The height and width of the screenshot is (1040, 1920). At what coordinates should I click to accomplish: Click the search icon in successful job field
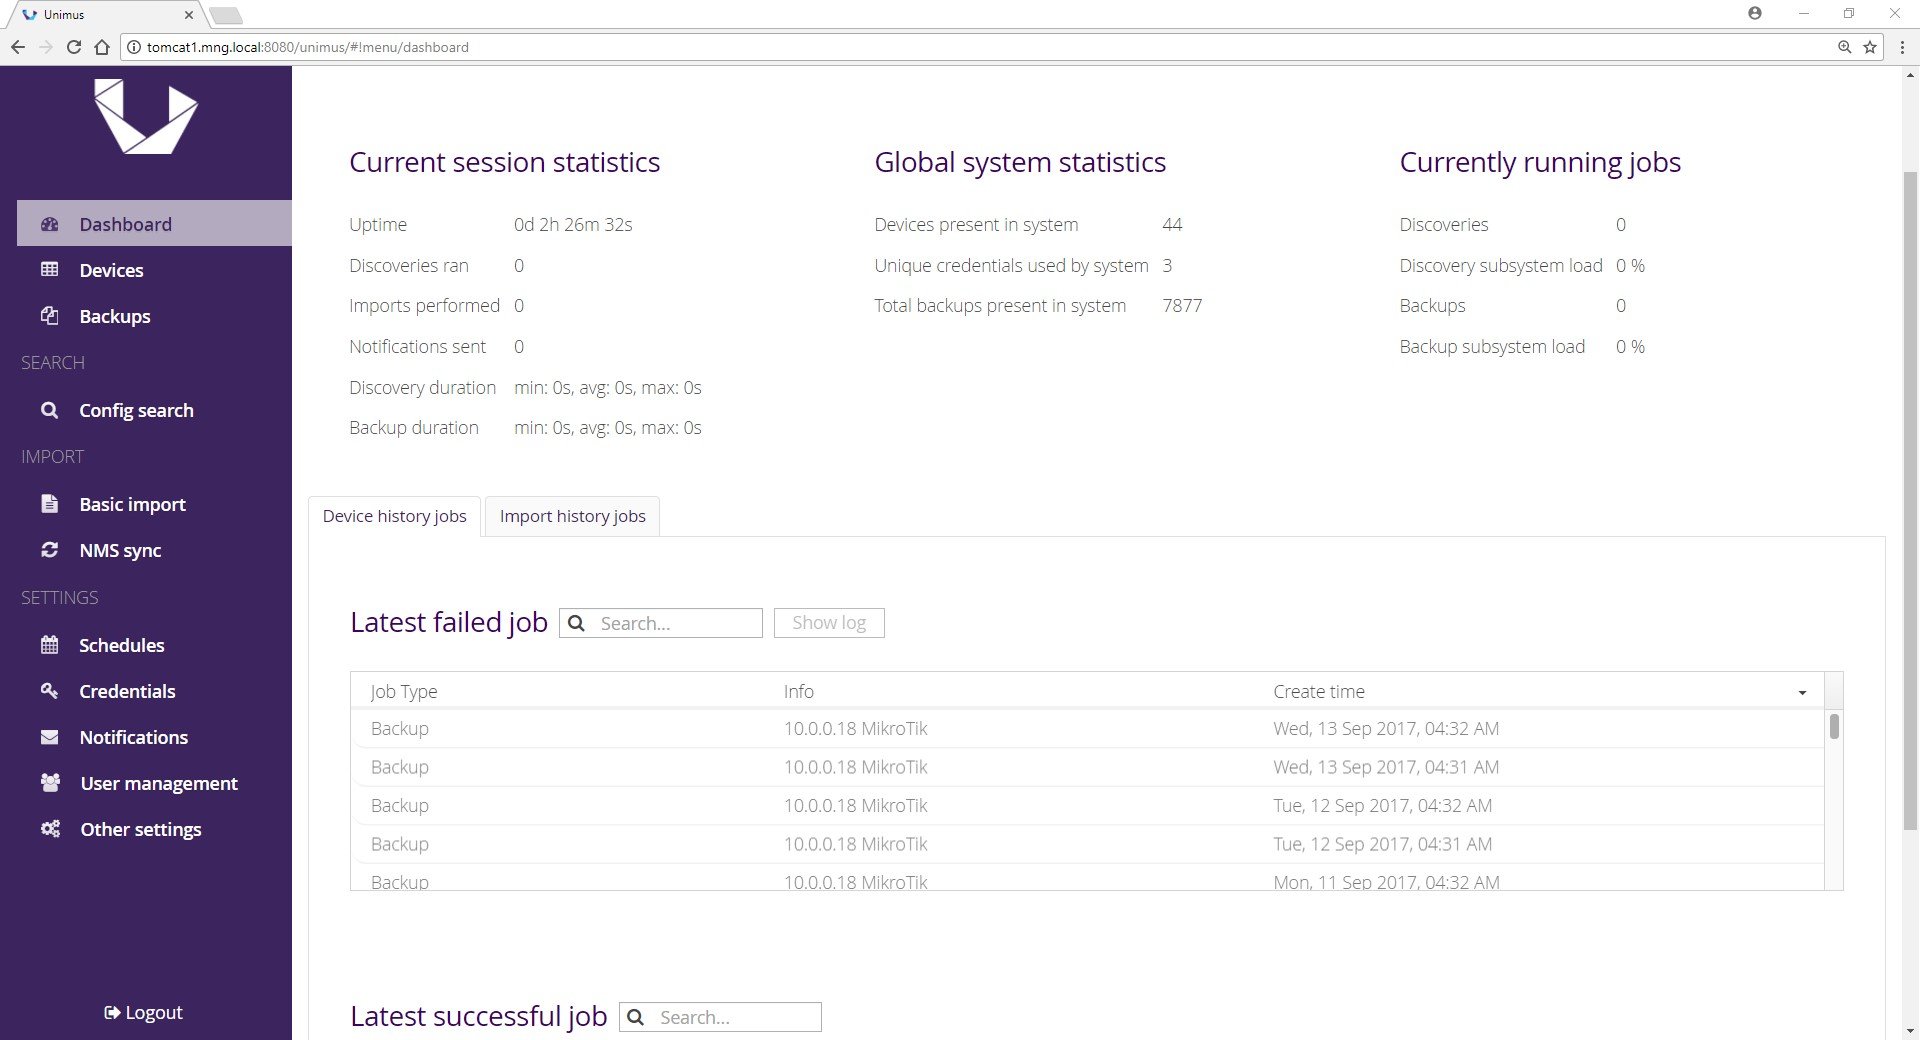pyautogui.click(x=635, y=1017)
